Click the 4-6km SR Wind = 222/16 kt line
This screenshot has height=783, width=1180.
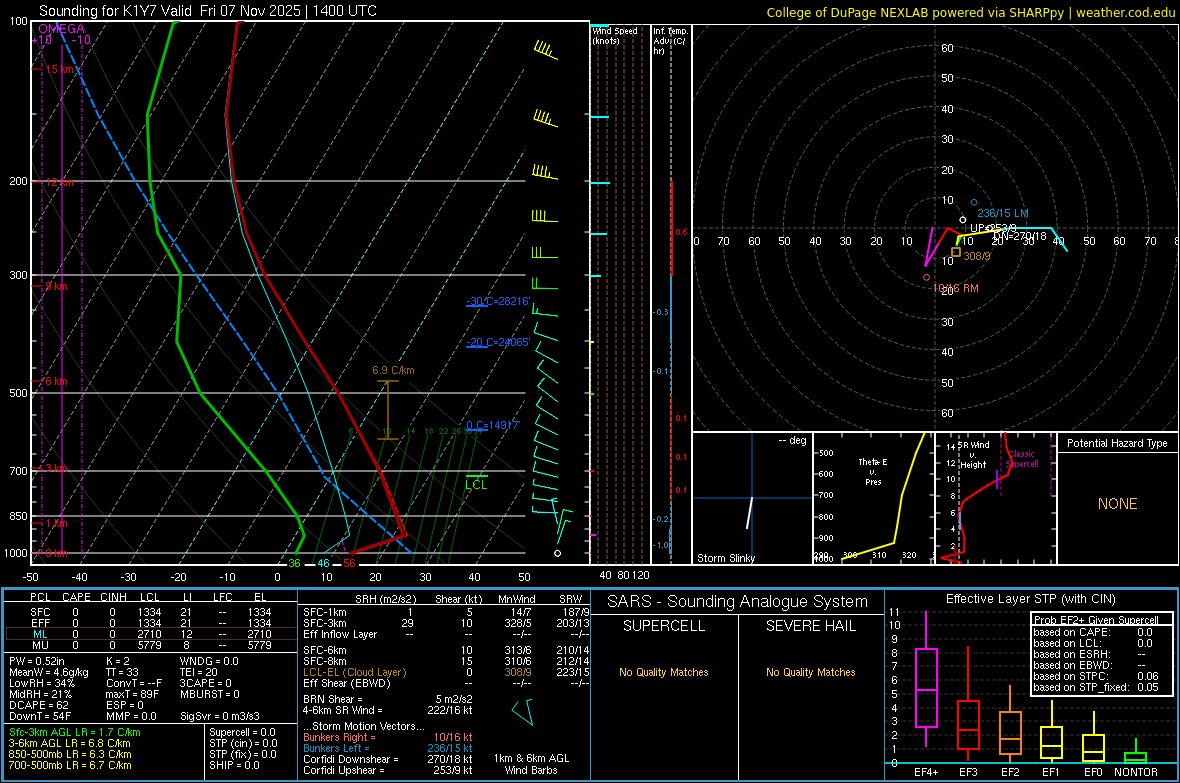(x=388, y=710)
